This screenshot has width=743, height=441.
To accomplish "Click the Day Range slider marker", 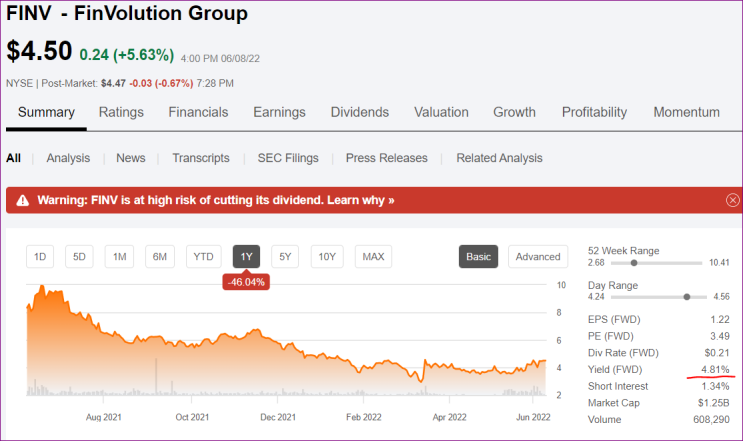I will click(x=686, y=297).
